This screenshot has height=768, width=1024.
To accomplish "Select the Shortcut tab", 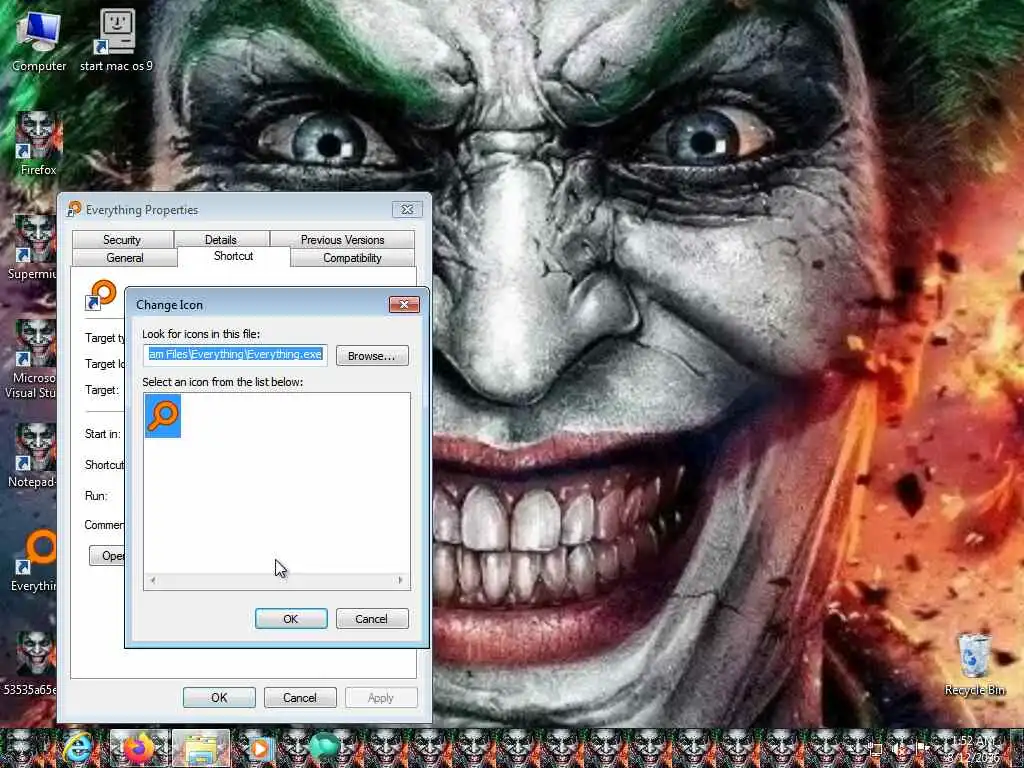I will coord(233,256).
